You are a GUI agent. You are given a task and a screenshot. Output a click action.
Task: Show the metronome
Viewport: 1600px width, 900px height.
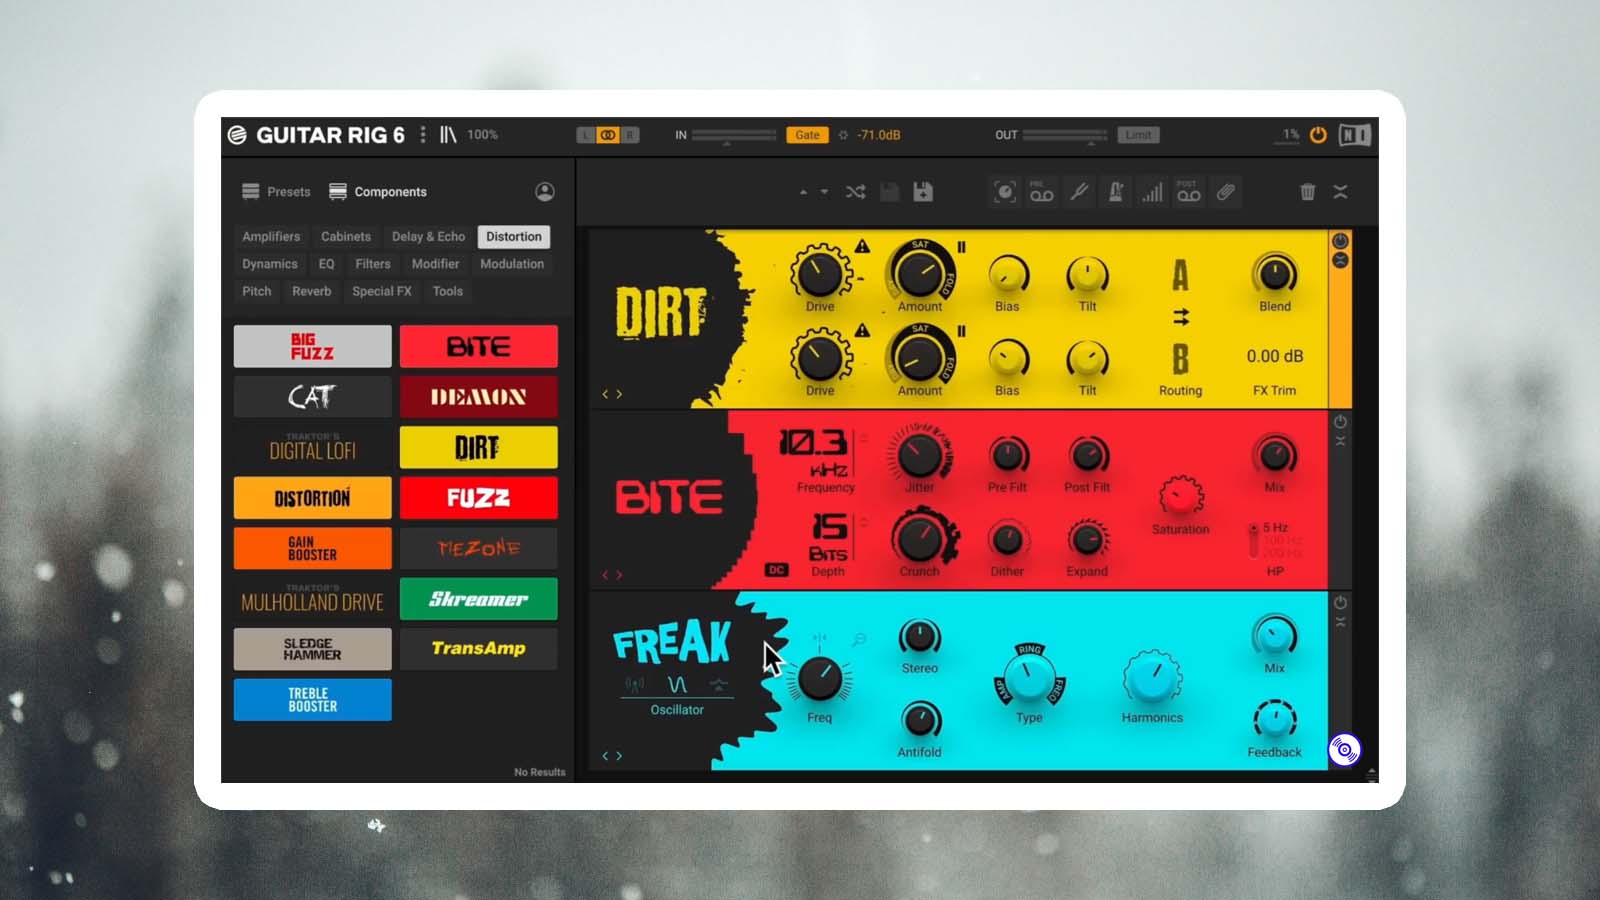1115,192
